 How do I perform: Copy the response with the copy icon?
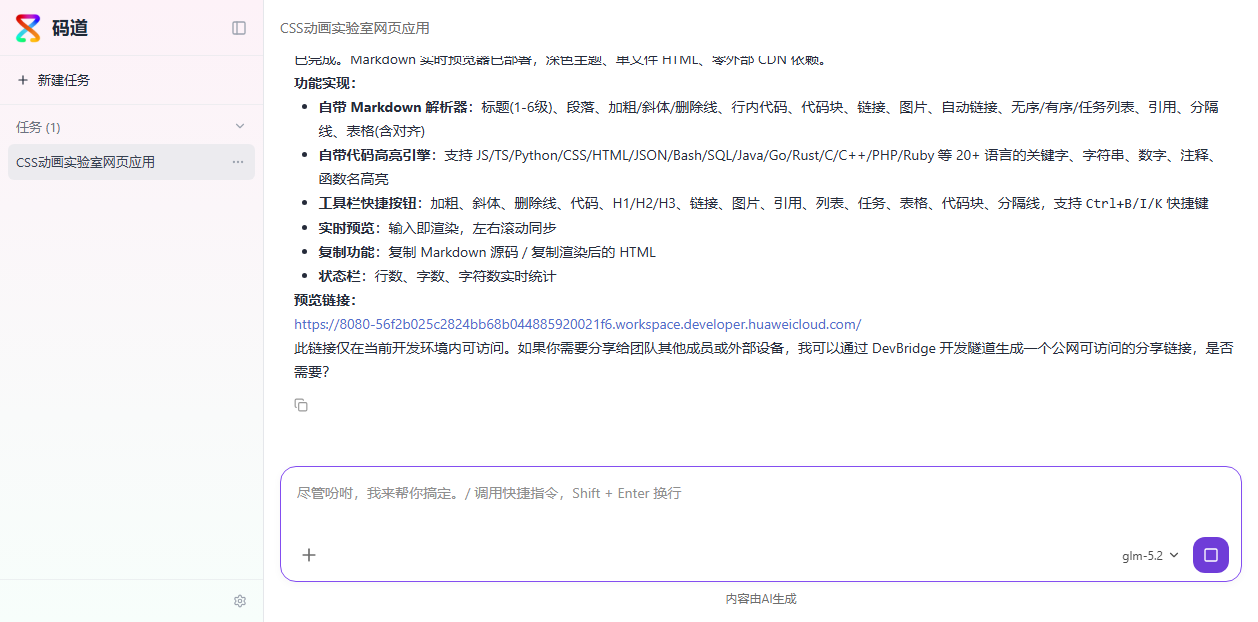pos(301,405)
